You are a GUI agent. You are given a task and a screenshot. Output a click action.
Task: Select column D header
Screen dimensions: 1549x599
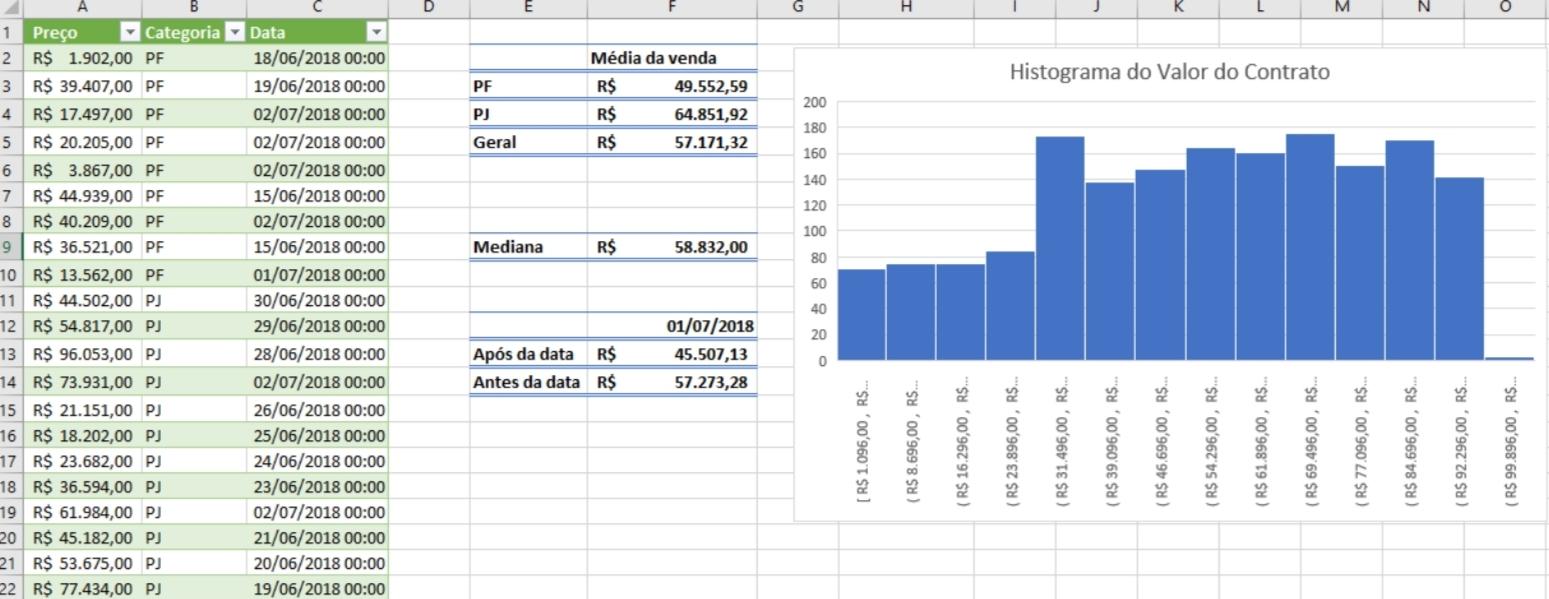(428, 8)
